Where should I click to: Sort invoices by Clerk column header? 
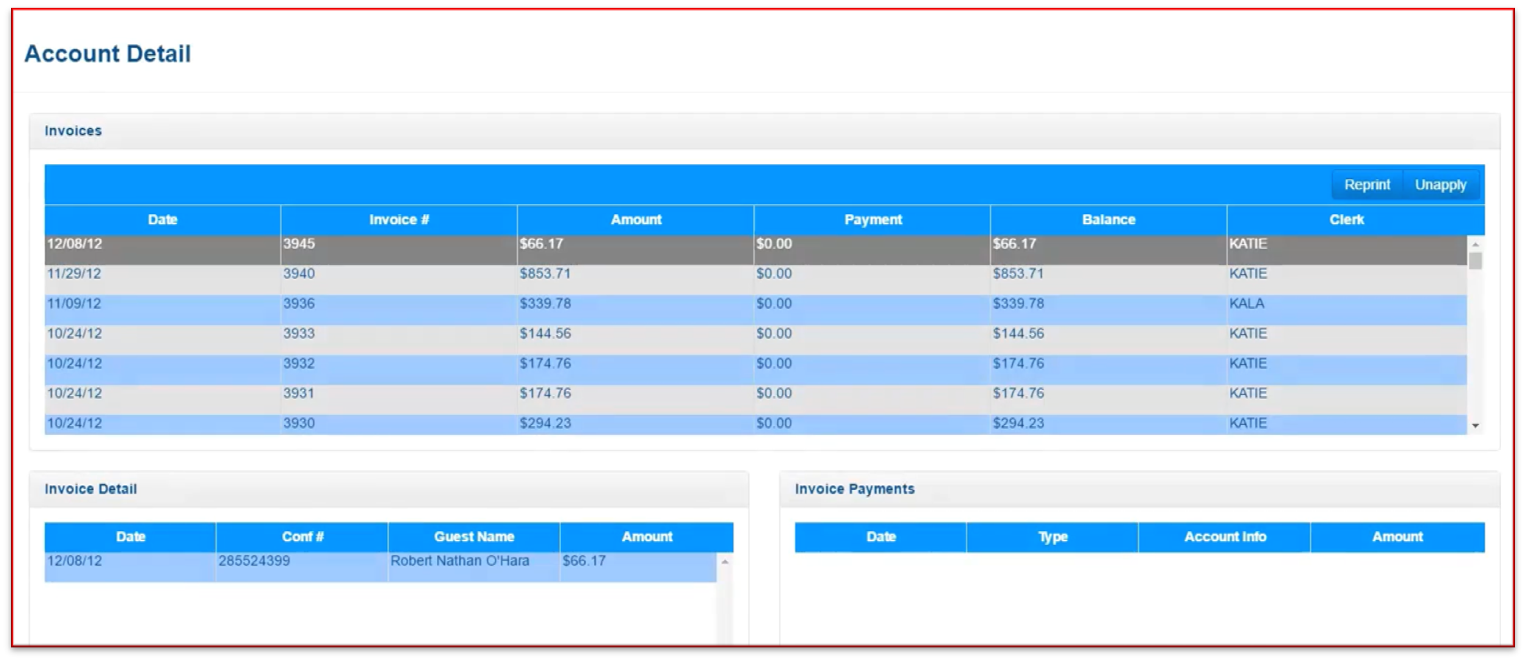tap(1346, 220)
